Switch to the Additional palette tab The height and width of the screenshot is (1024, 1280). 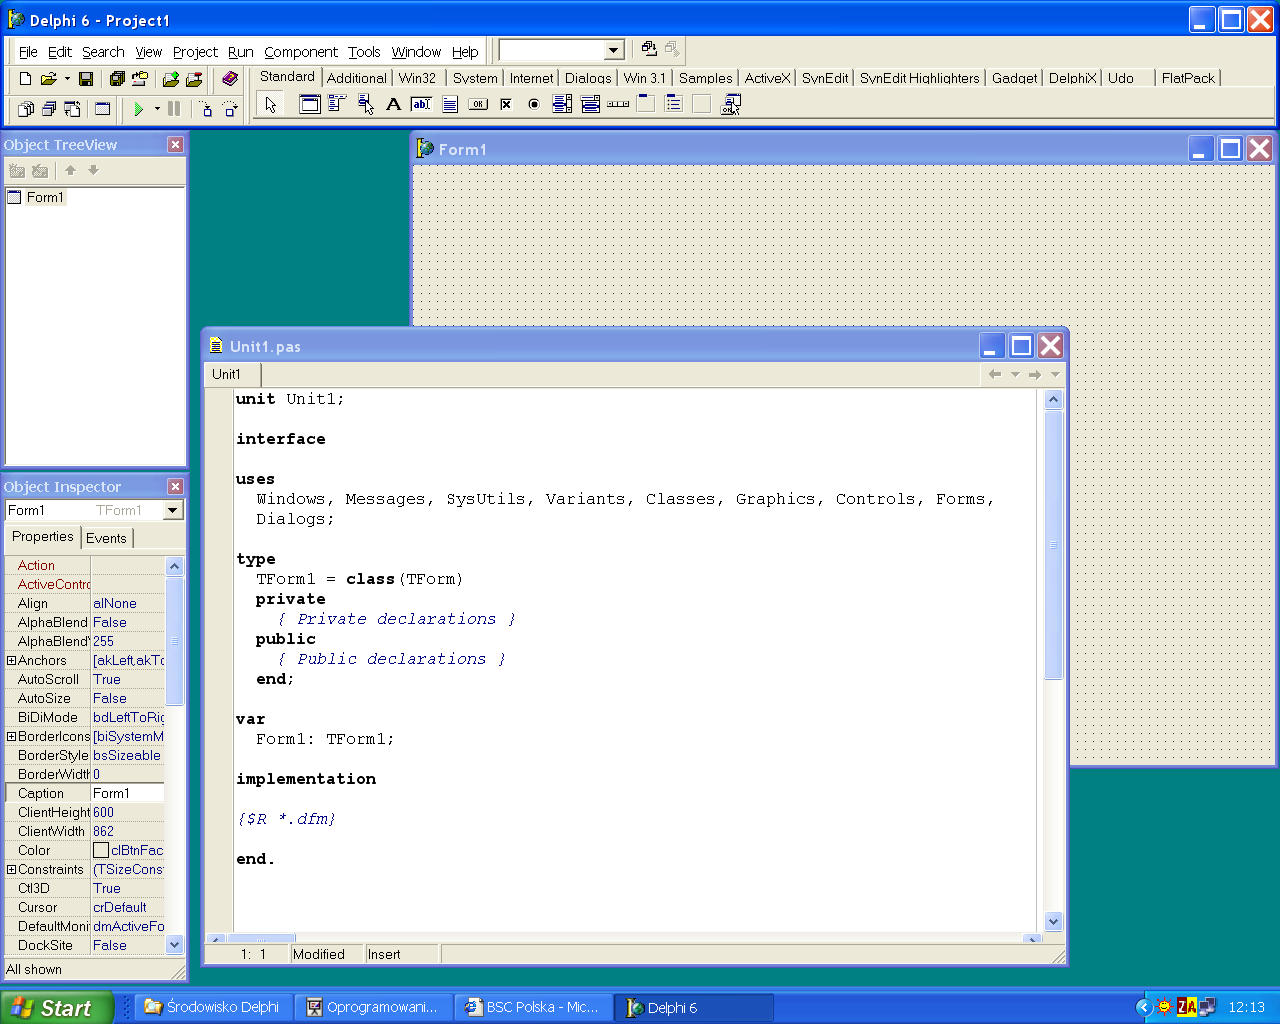tap(356, 78)
